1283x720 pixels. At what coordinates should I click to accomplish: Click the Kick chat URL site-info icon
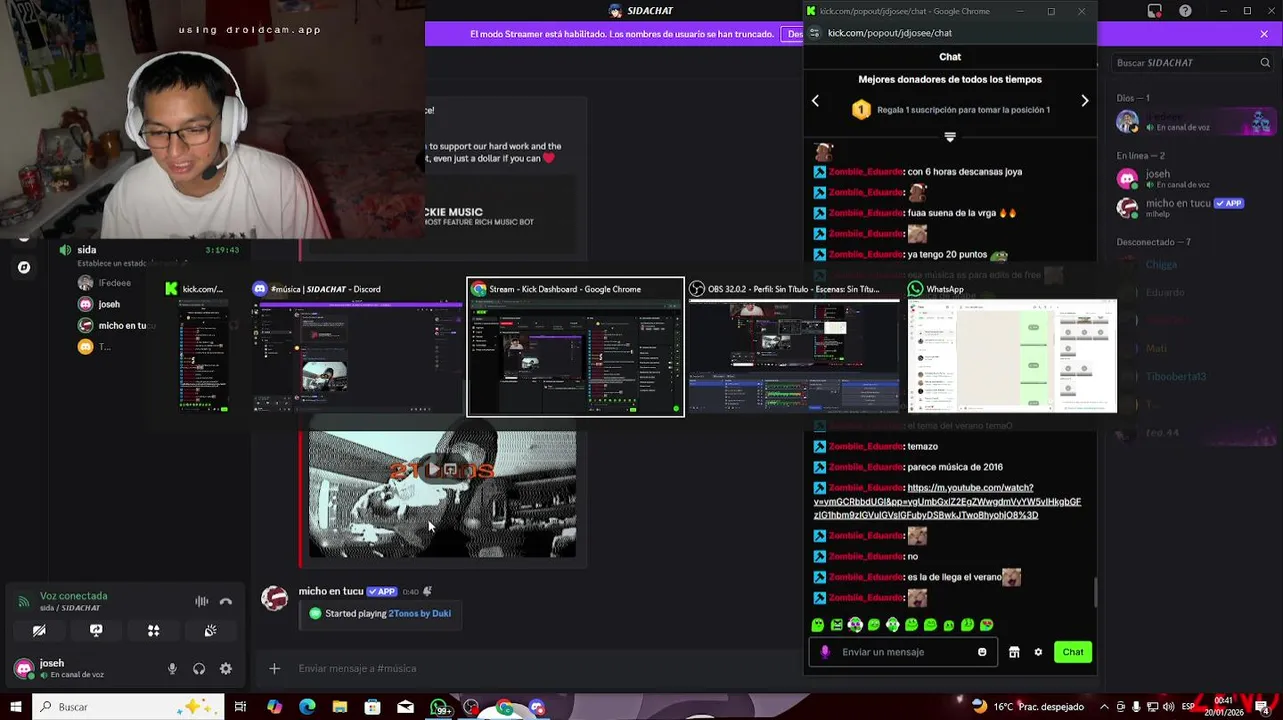click(814, 33)
